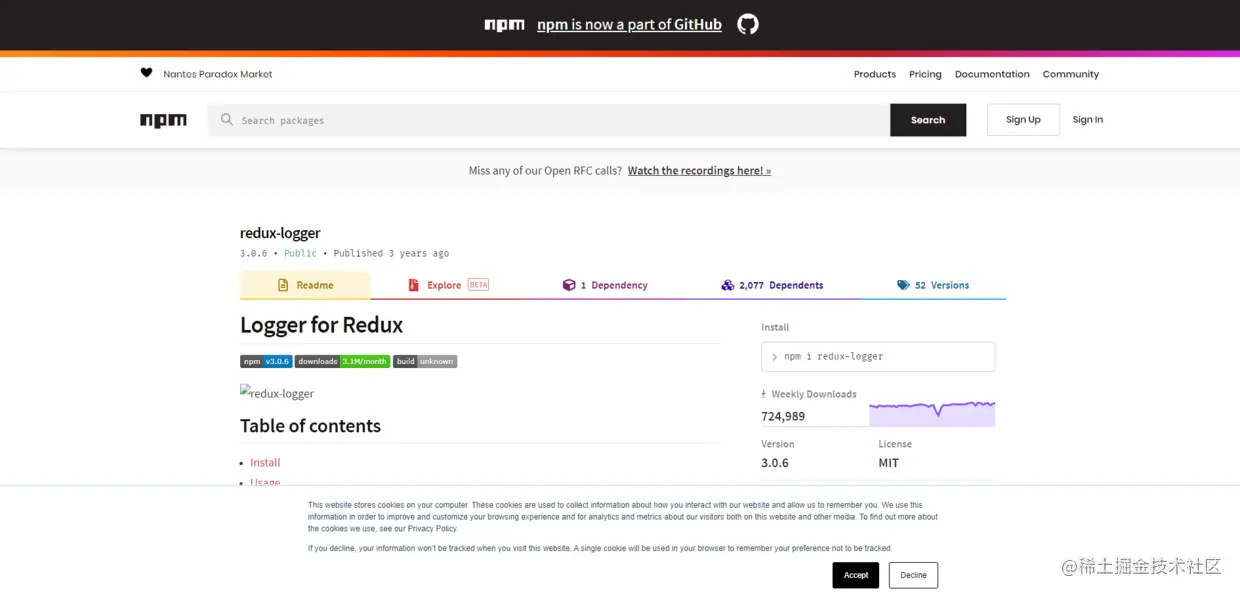This screenshot has width=1240, height=595.
Task: Click the Explore tab file icon
Action: (x=413, y=285)
